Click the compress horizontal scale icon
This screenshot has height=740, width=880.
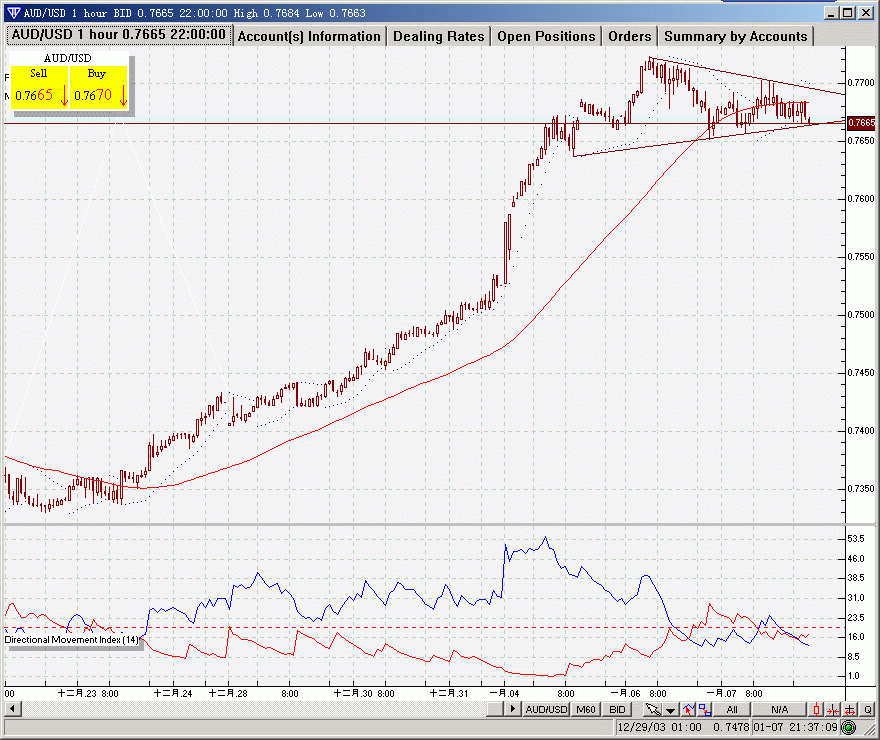(833, 710)
